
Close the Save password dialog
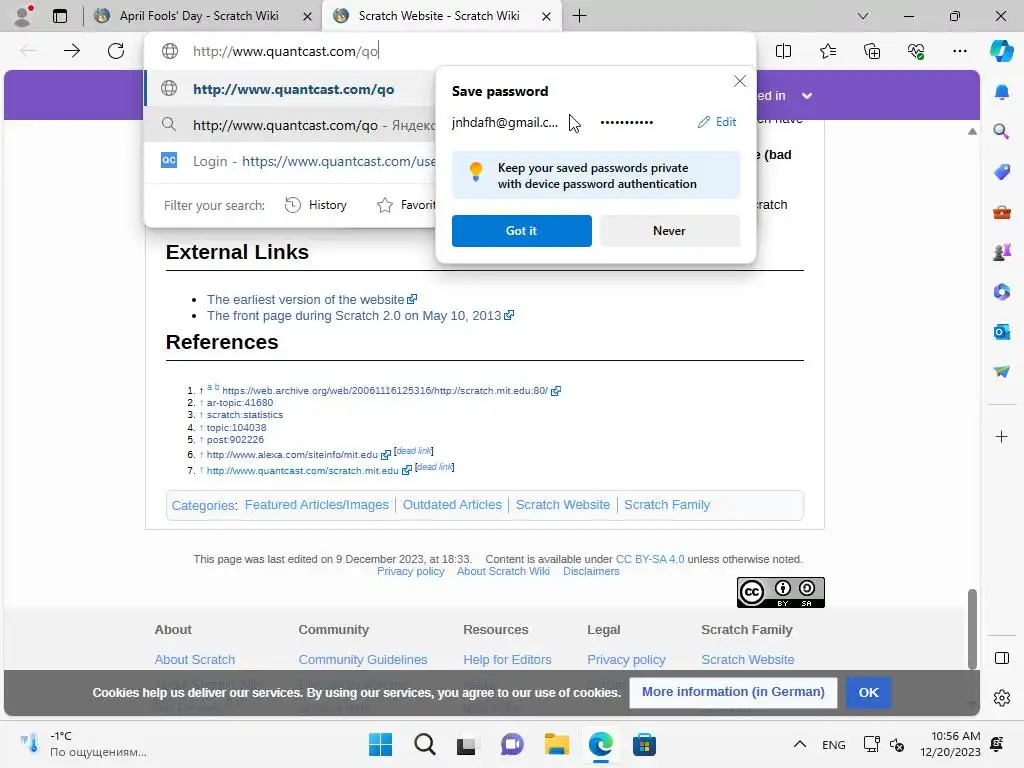[x=739, y=81]
